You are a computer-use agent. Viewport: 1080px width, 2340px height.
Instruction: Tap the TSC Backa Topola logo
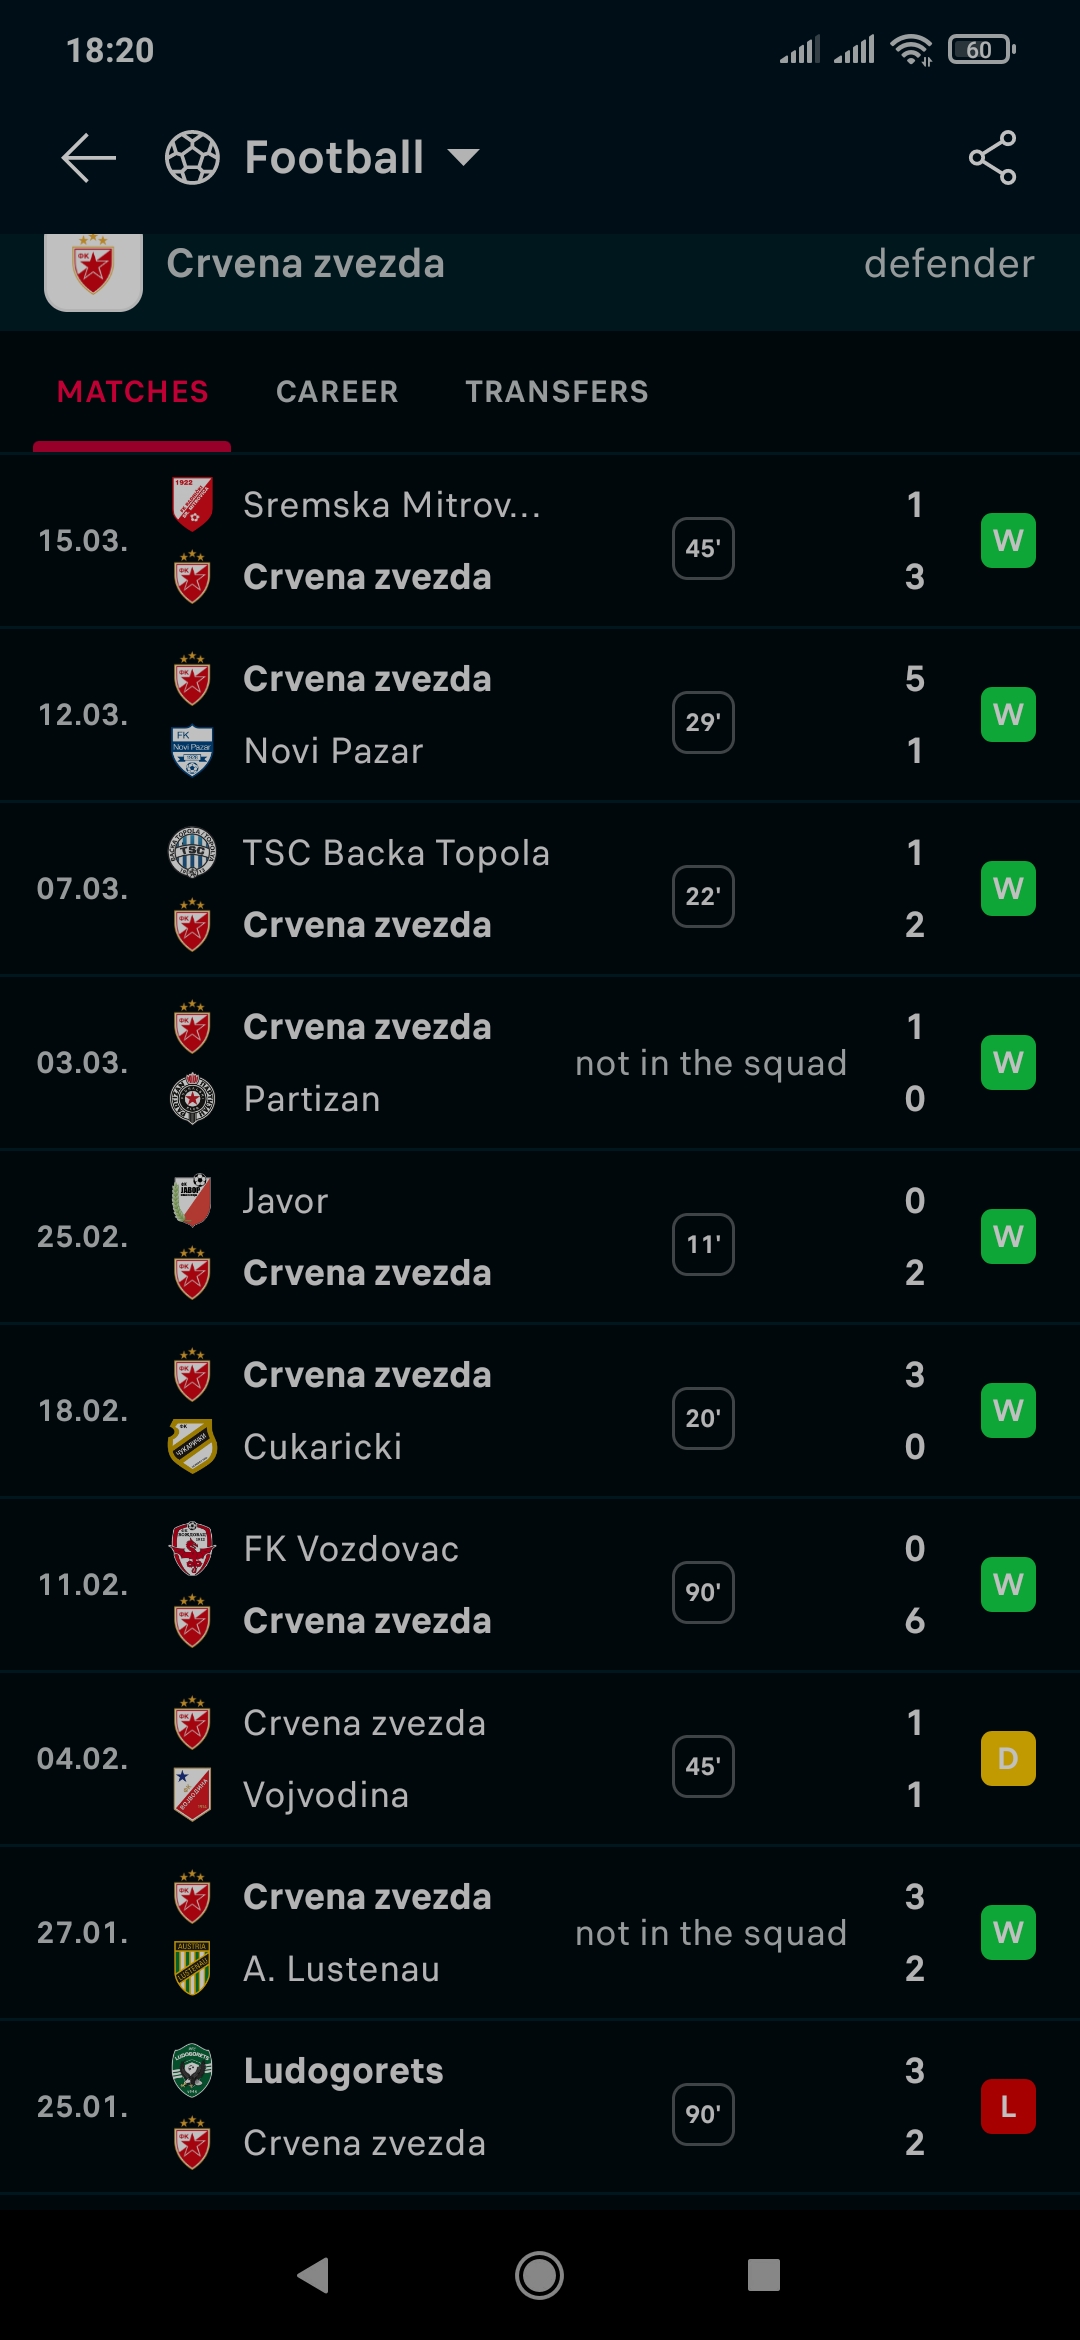(192, 853)
